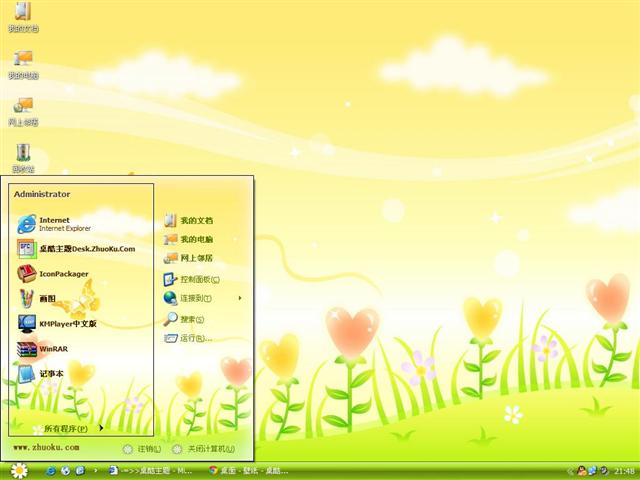
Task: Open the Recycle Bin desktop icon
Action: click(x=23, y=158)
